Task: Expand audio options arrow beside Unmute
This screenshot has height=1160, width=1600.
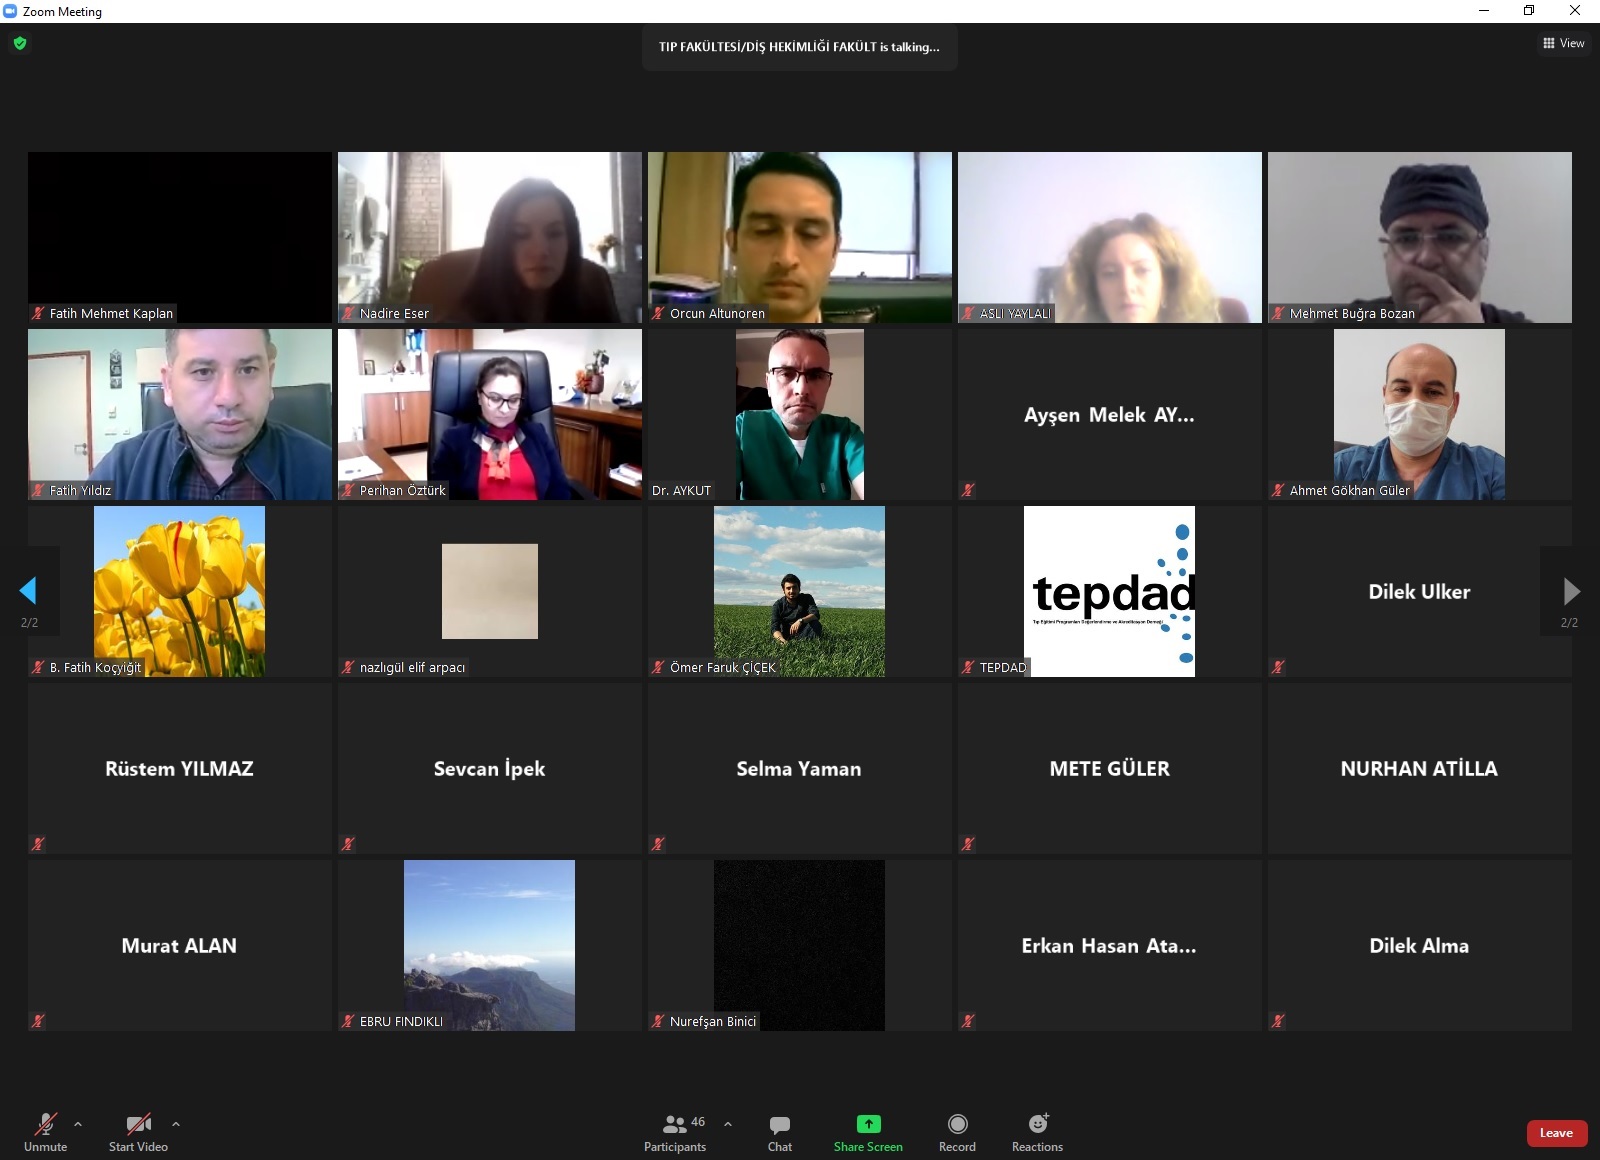Action: coord(78,1124)
